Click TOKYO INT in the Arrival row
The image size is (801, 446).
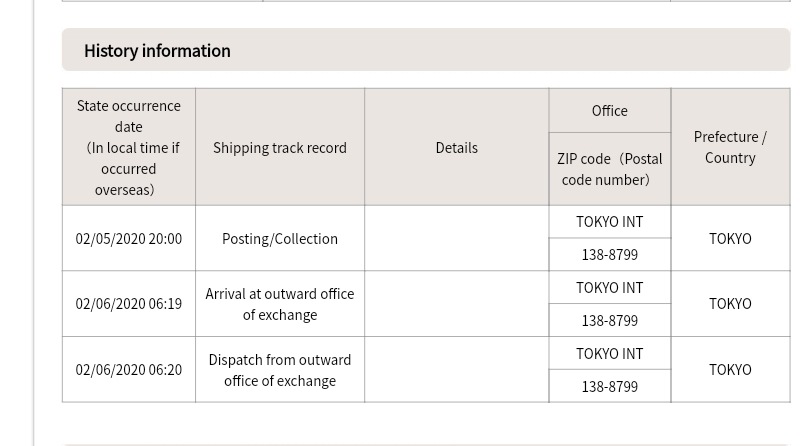click(610, 288)
